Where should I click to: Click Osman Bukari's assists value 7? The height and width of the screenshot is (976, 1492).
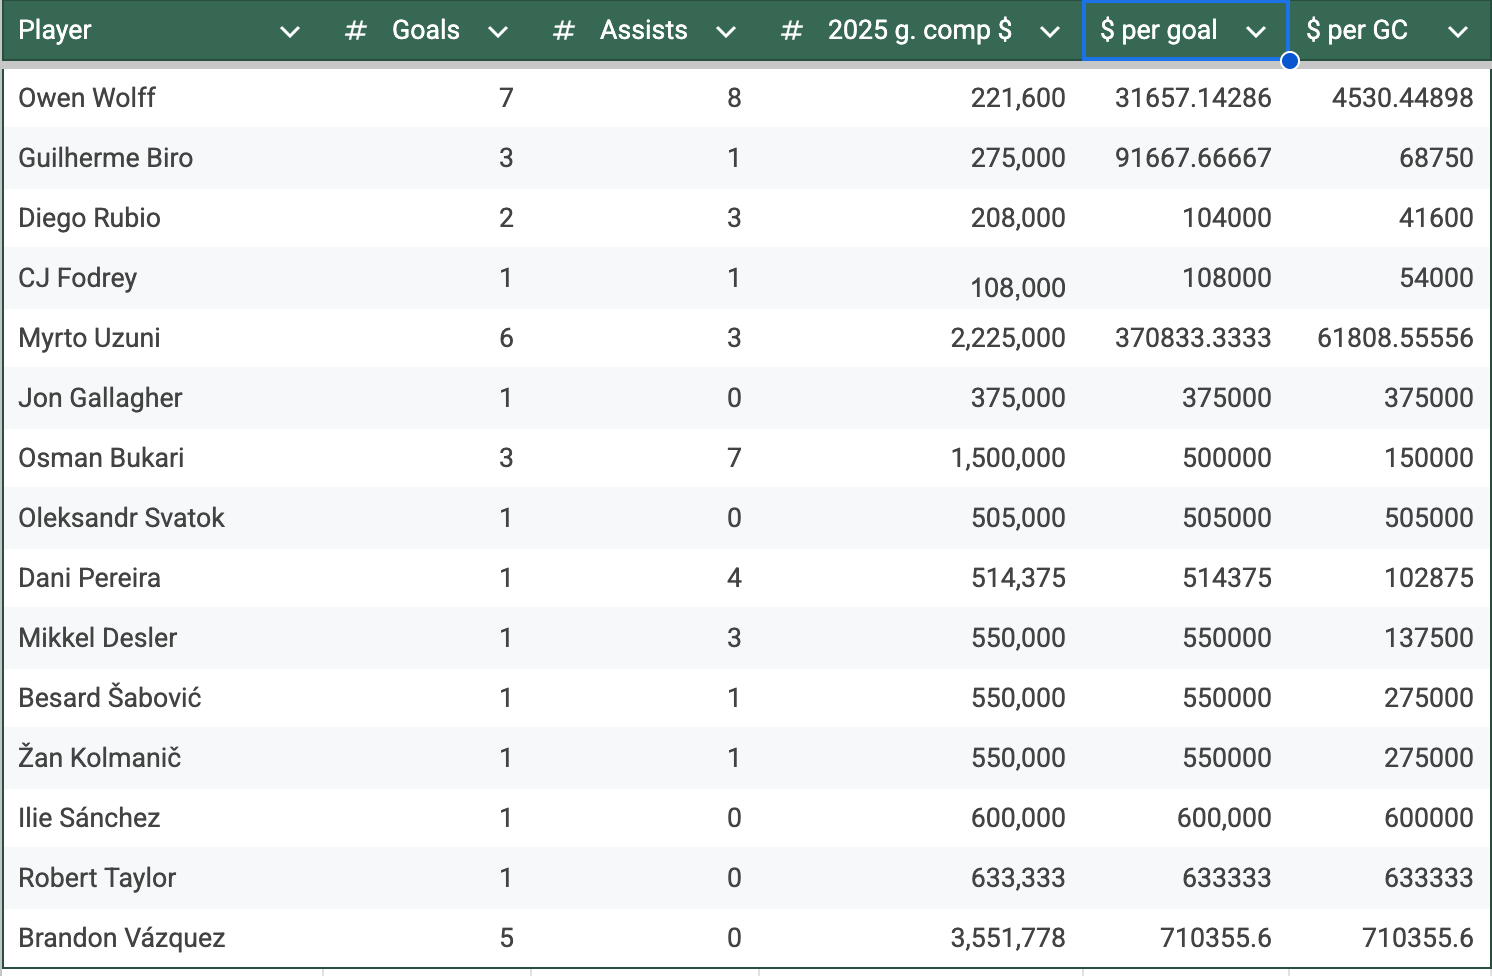point(734,458)
